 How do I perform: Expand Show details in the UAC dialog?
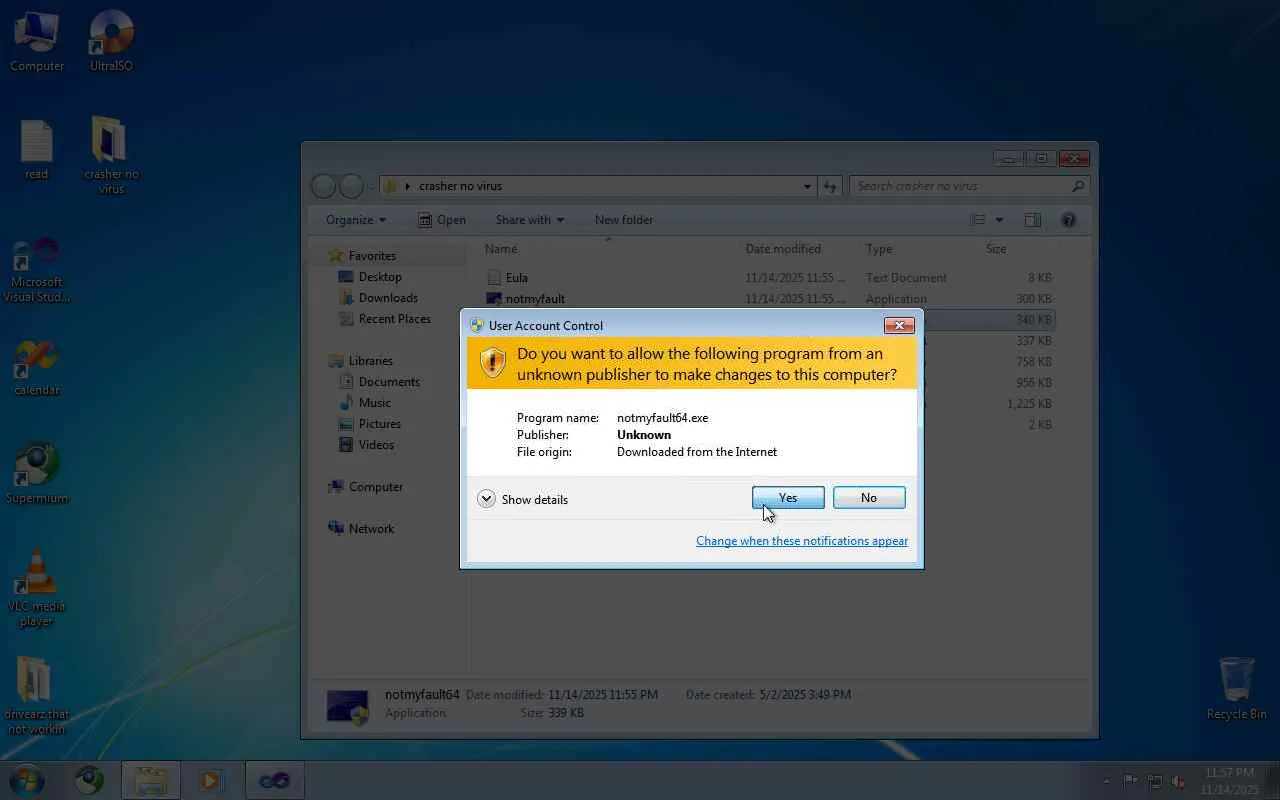523,499
